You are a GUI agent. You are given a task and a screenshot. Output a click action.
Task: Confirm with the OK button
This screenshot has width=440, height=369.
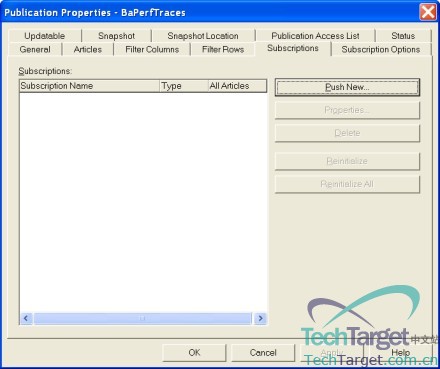click(194, 353)
